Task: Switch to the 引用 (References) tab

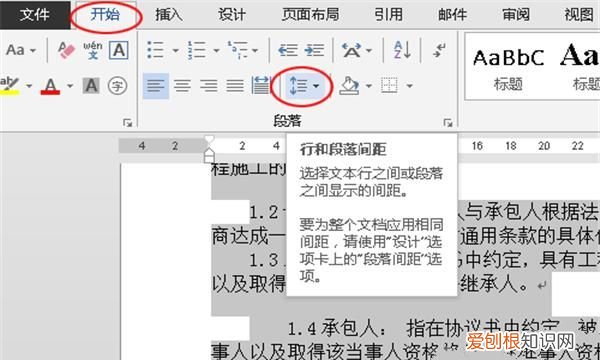Action: pyautogui.click(x=388, y=15)
